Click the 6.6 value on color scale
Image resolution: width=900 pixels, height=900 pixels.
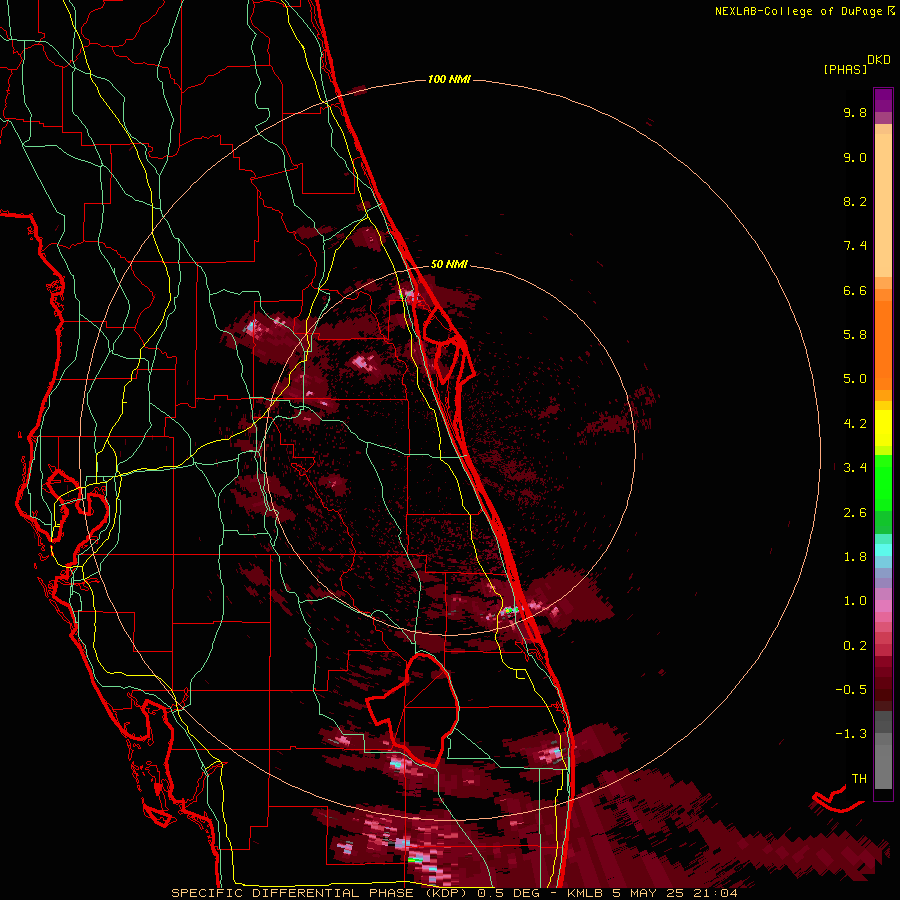855,290
